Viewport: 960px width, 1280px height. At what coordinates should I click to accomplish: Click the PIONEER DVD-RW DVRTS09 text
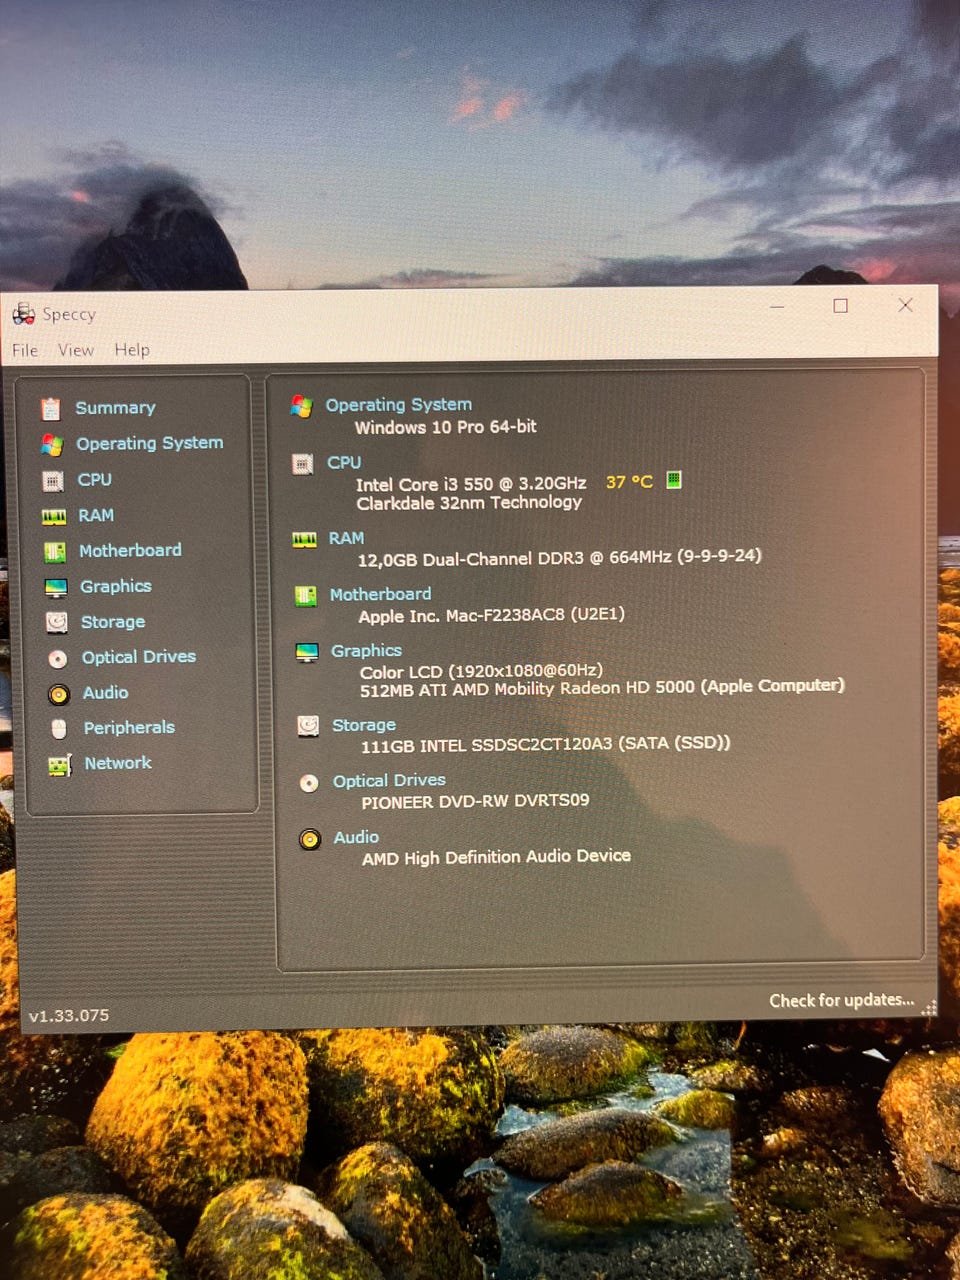click(475, 801)
